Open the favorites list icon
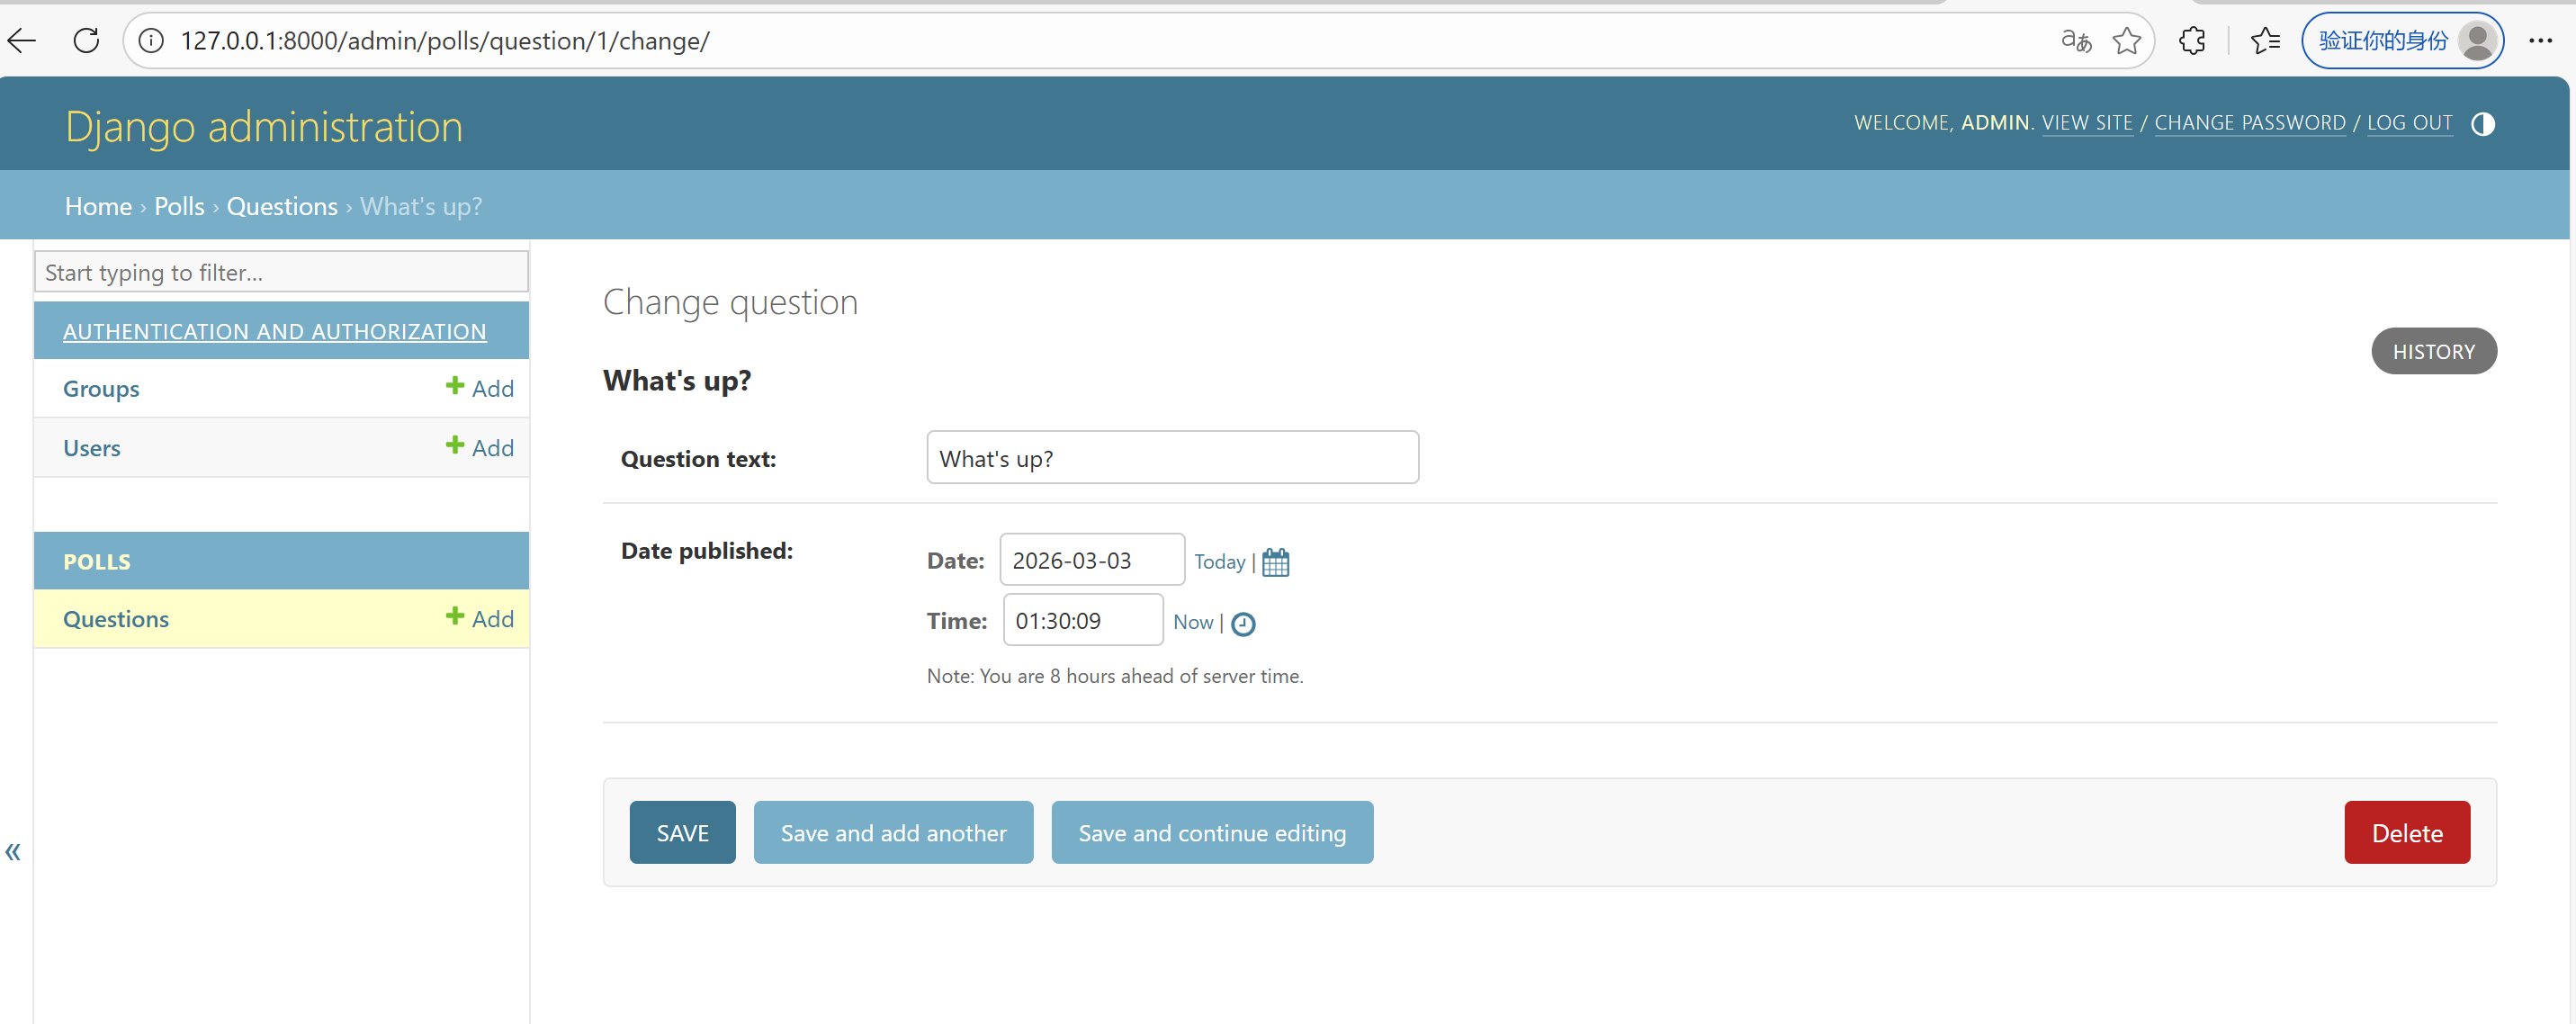This screenshot has width=2576, height=1024. tap(2265, 41)
